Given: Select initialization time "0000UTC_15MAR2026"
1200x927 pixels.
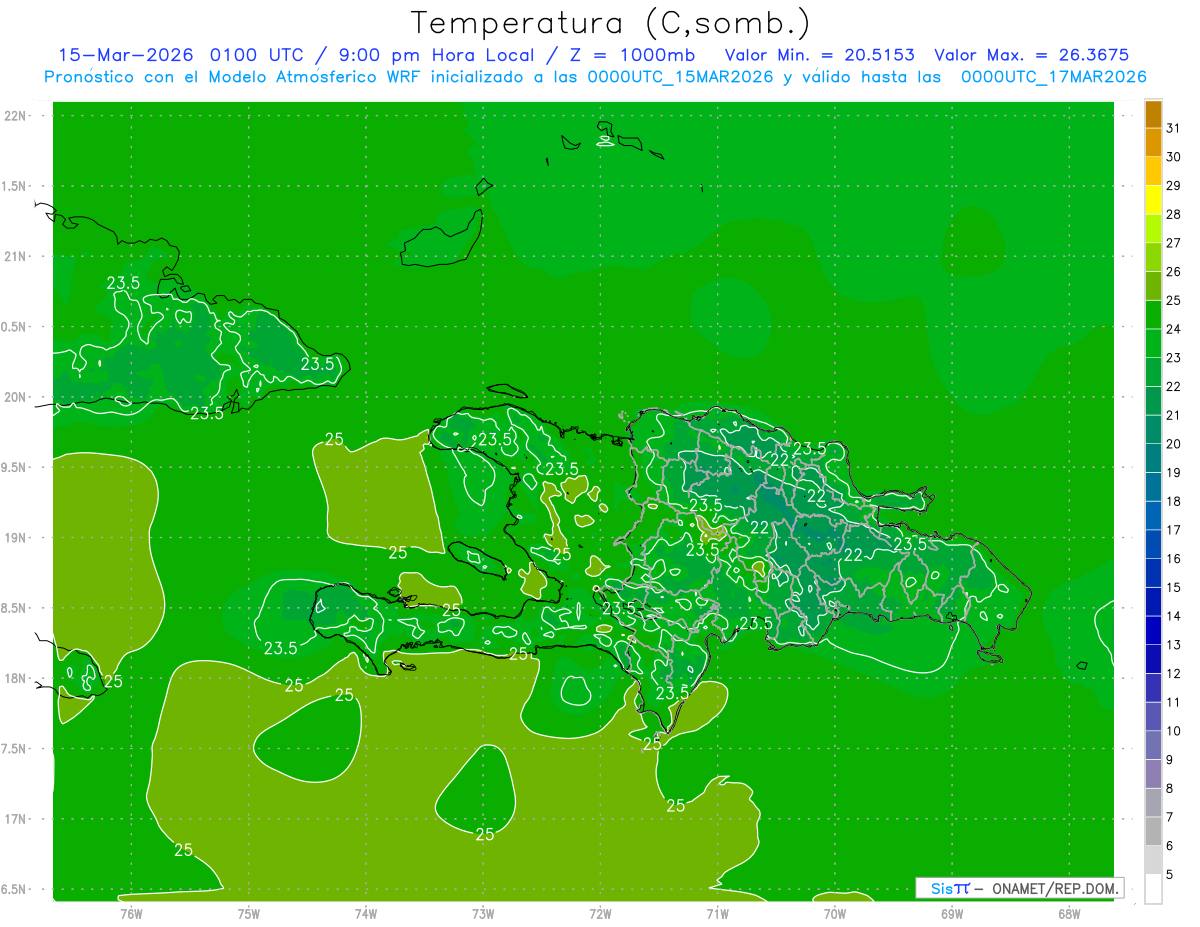Looking at the screenshot, I should (x=680, y=77).
